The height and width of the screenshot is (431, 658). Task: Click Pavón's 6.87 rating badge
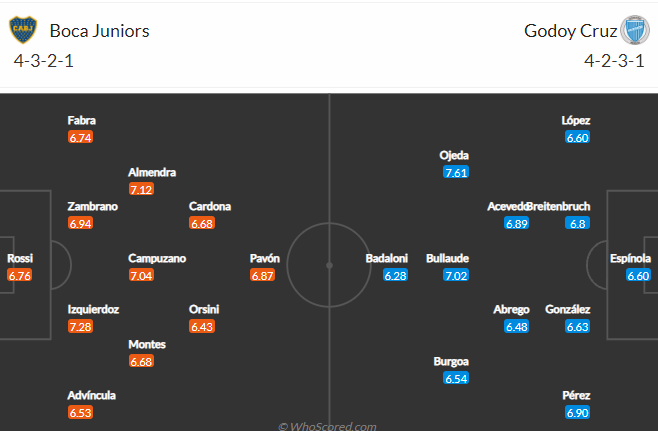point(262,275)
